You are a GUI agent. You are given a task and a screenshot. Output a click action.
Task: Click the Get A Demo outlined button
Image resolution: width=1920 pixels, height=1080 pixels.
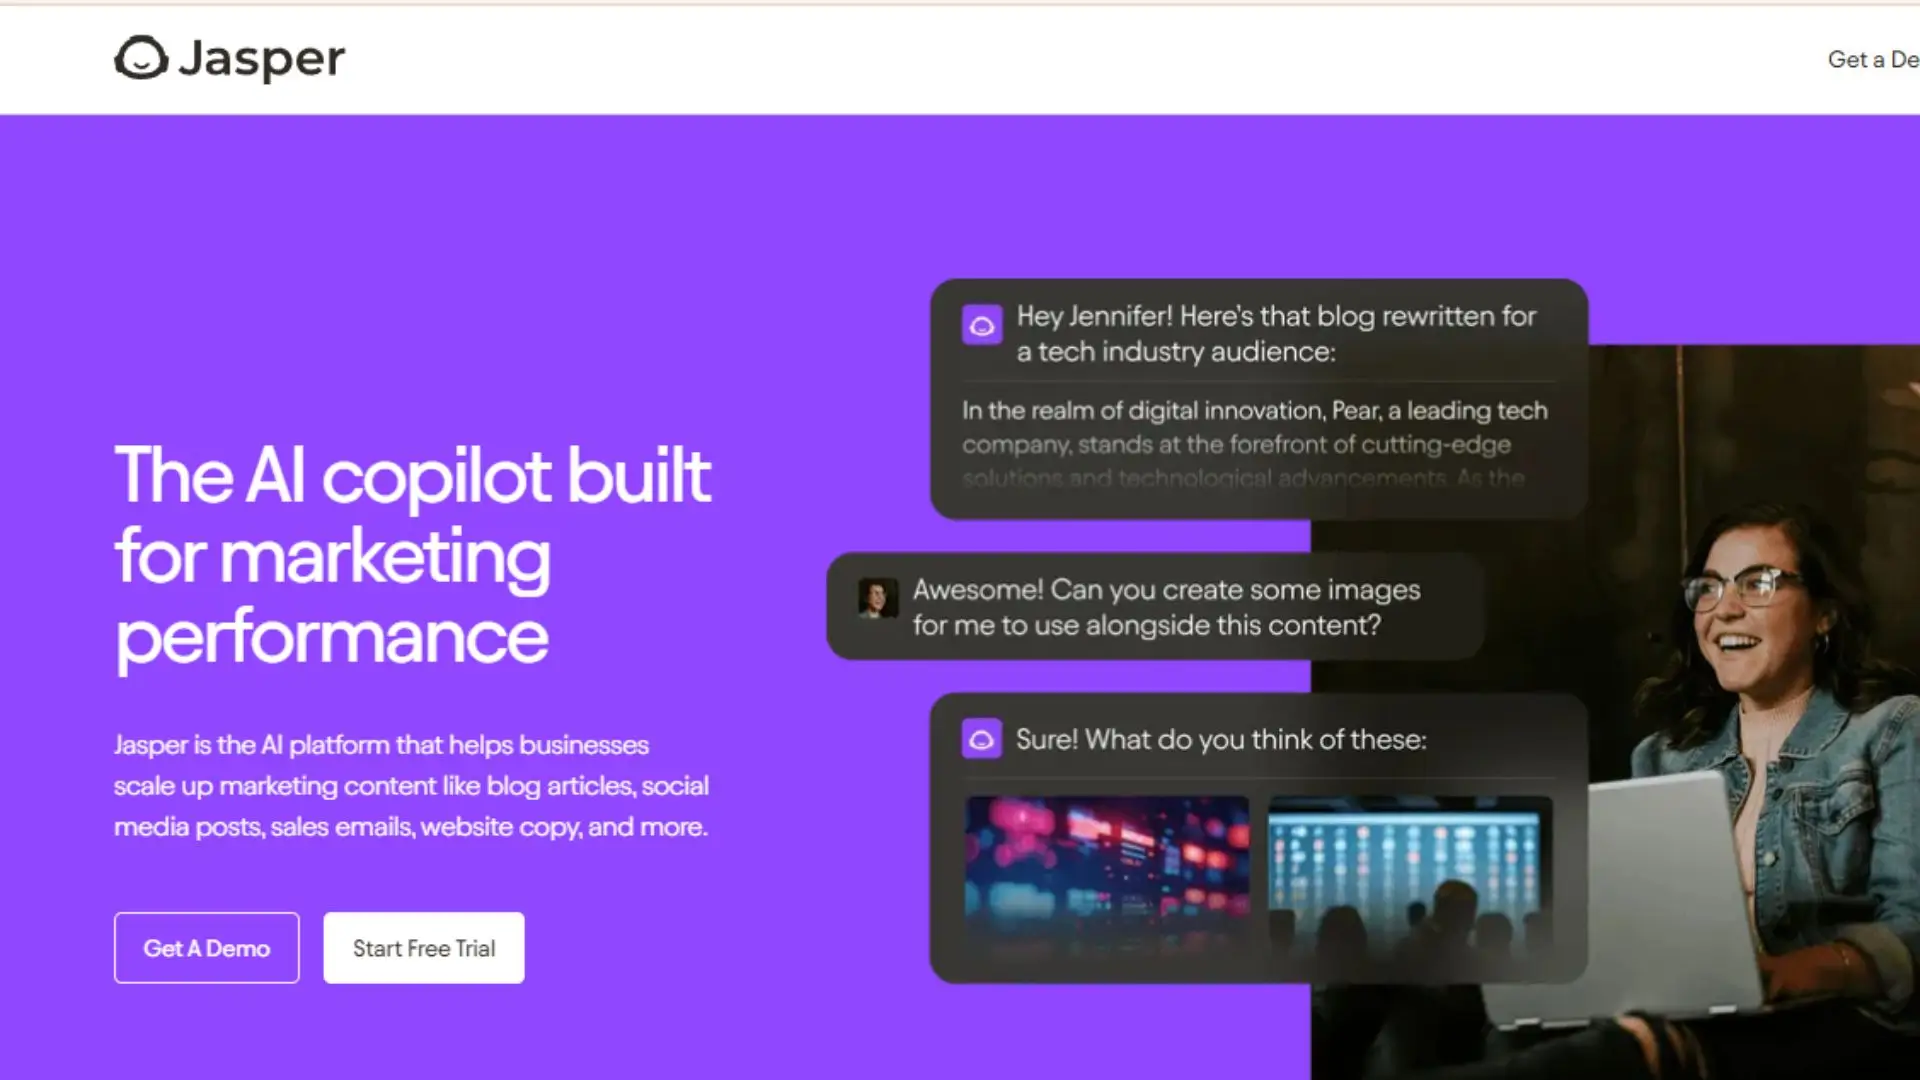click(x=207, y=948)
